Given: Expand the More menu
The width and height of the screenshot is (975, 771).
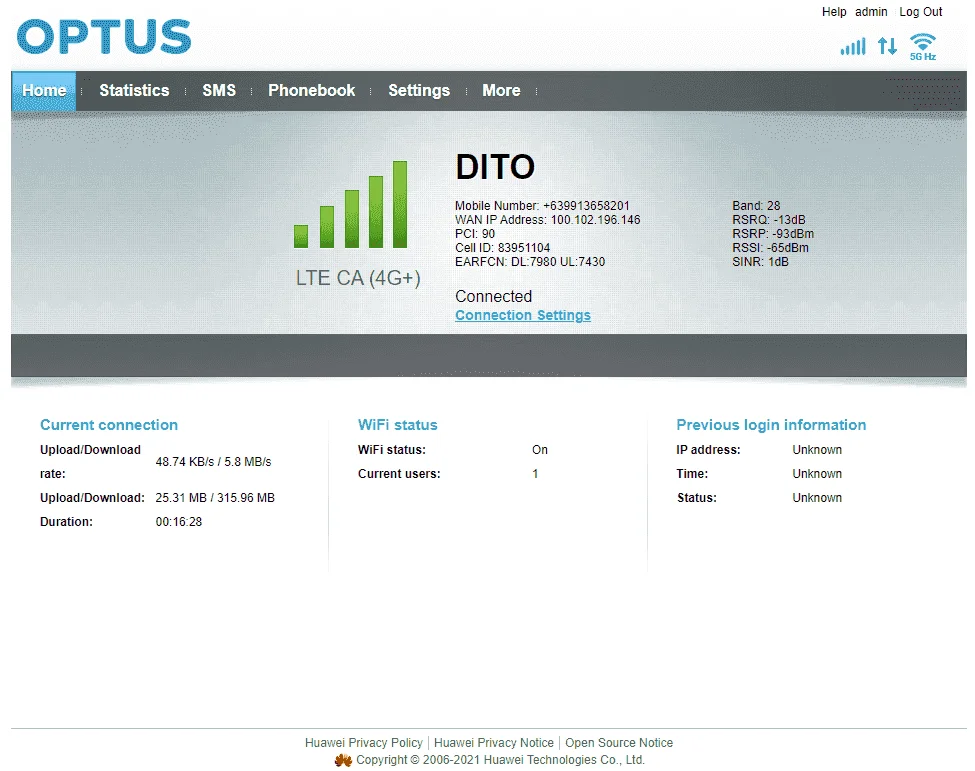Looking at the screenshot, I should (501, 91).
